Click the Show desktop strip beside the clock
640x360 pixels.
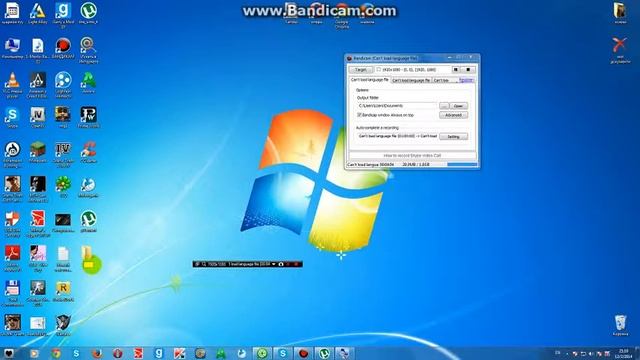tap(638, 353)
